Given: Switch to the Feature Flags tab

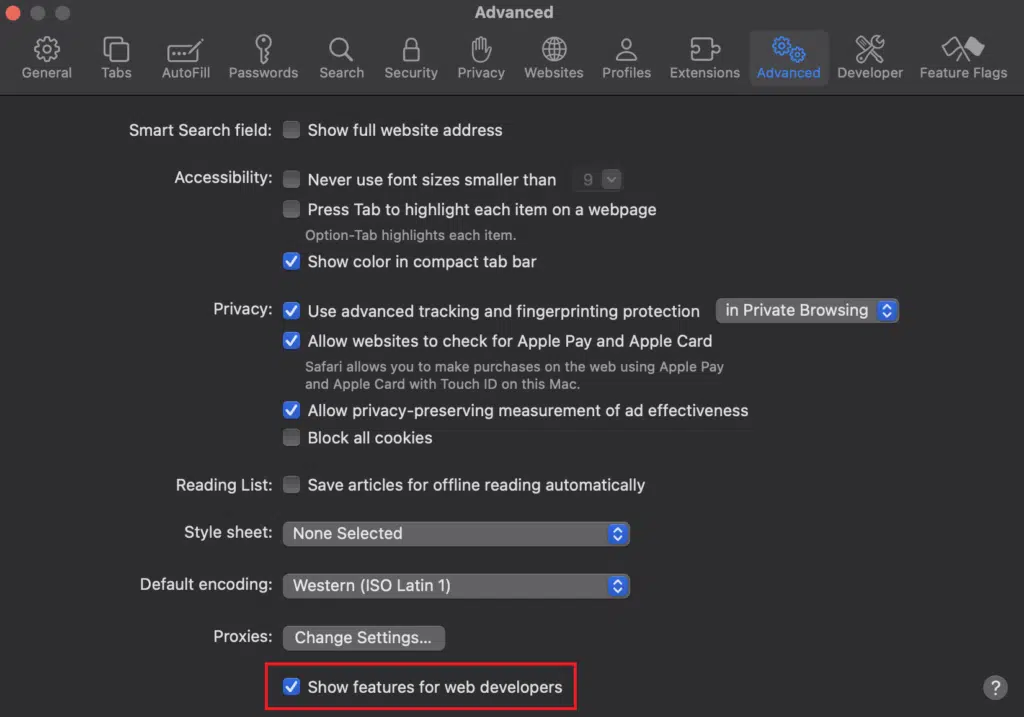Looking at the screenshot, I should (963, 58).
